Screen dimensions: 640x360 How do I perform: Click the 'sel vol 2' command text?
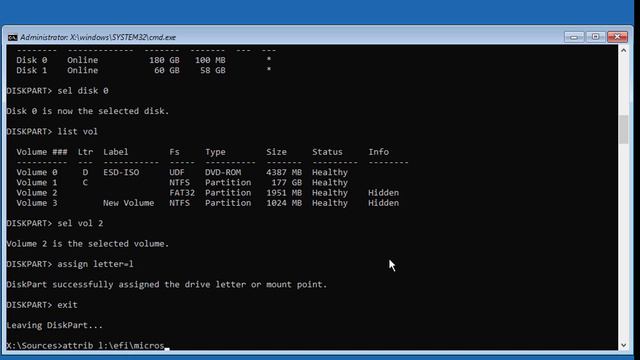tap(80, 223)
